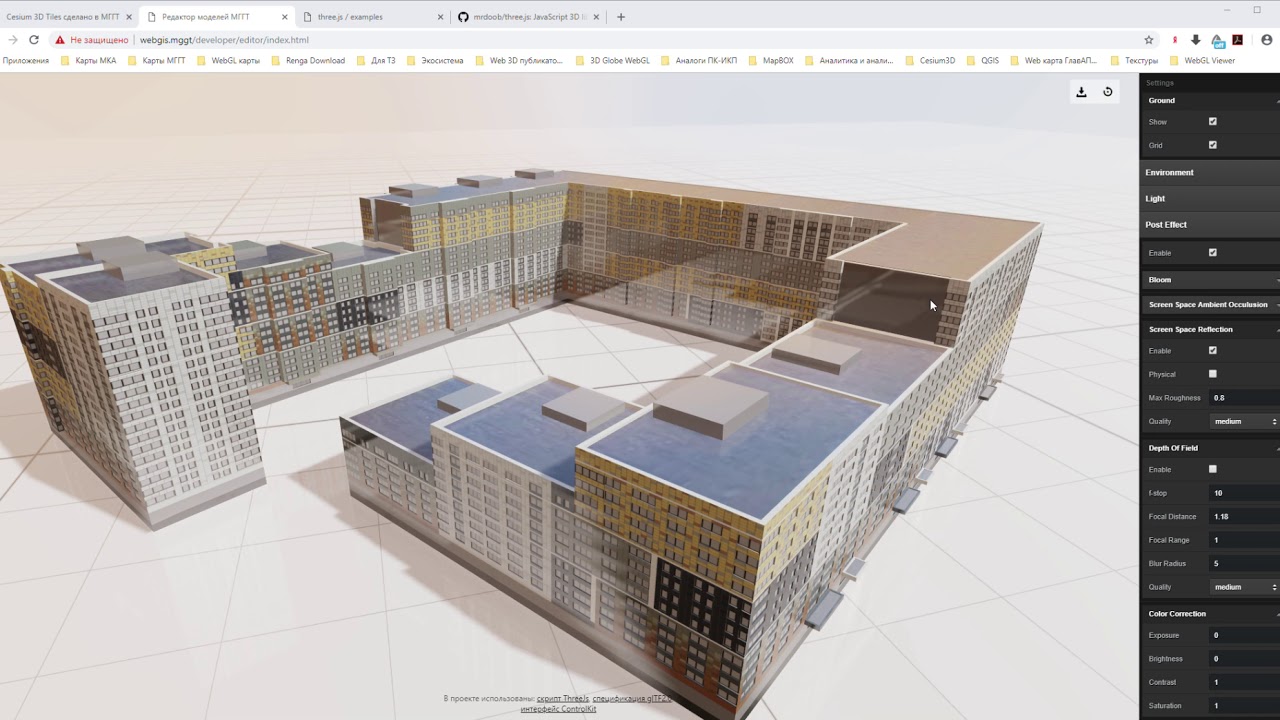Edit the Focal Distance value field
Screen dimensions: 1280x720
[1244, 516]
